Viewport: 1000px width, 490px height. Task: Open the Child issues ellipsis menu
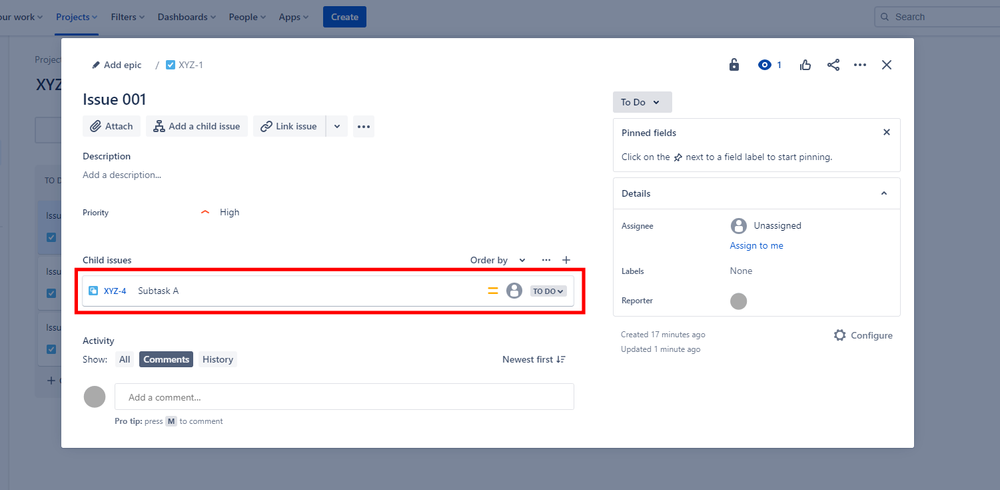pos(546,260)
